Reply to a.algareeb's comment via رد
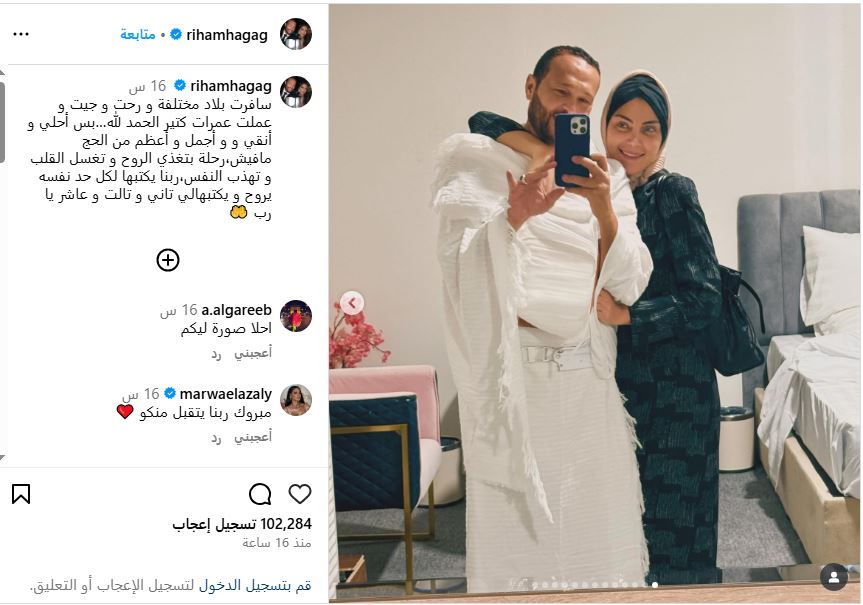Image resolution: width=863 pixels, height=605 pixels. click(x=216, y=355)
